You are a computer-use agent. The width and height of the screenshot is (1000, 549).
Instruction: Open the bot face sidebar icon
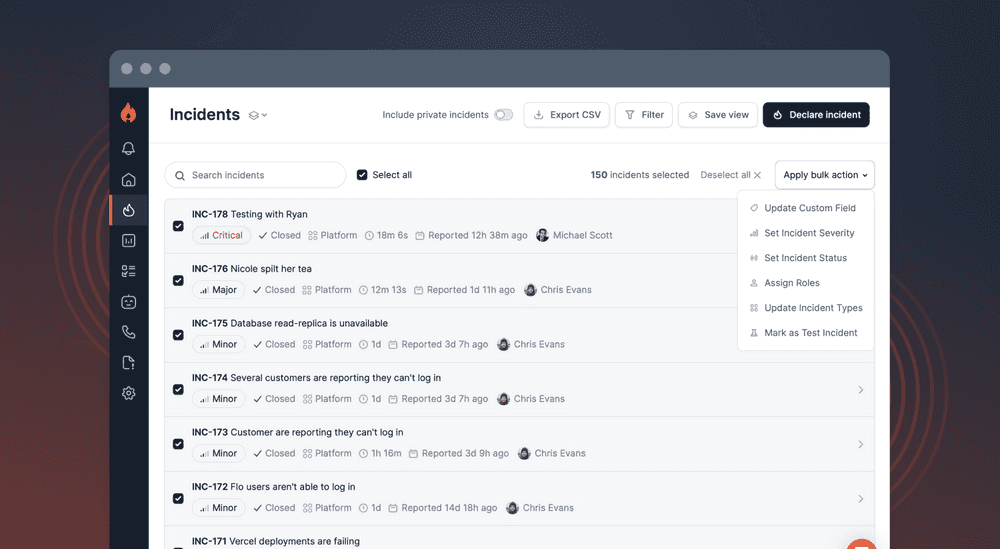pos(128,302)
